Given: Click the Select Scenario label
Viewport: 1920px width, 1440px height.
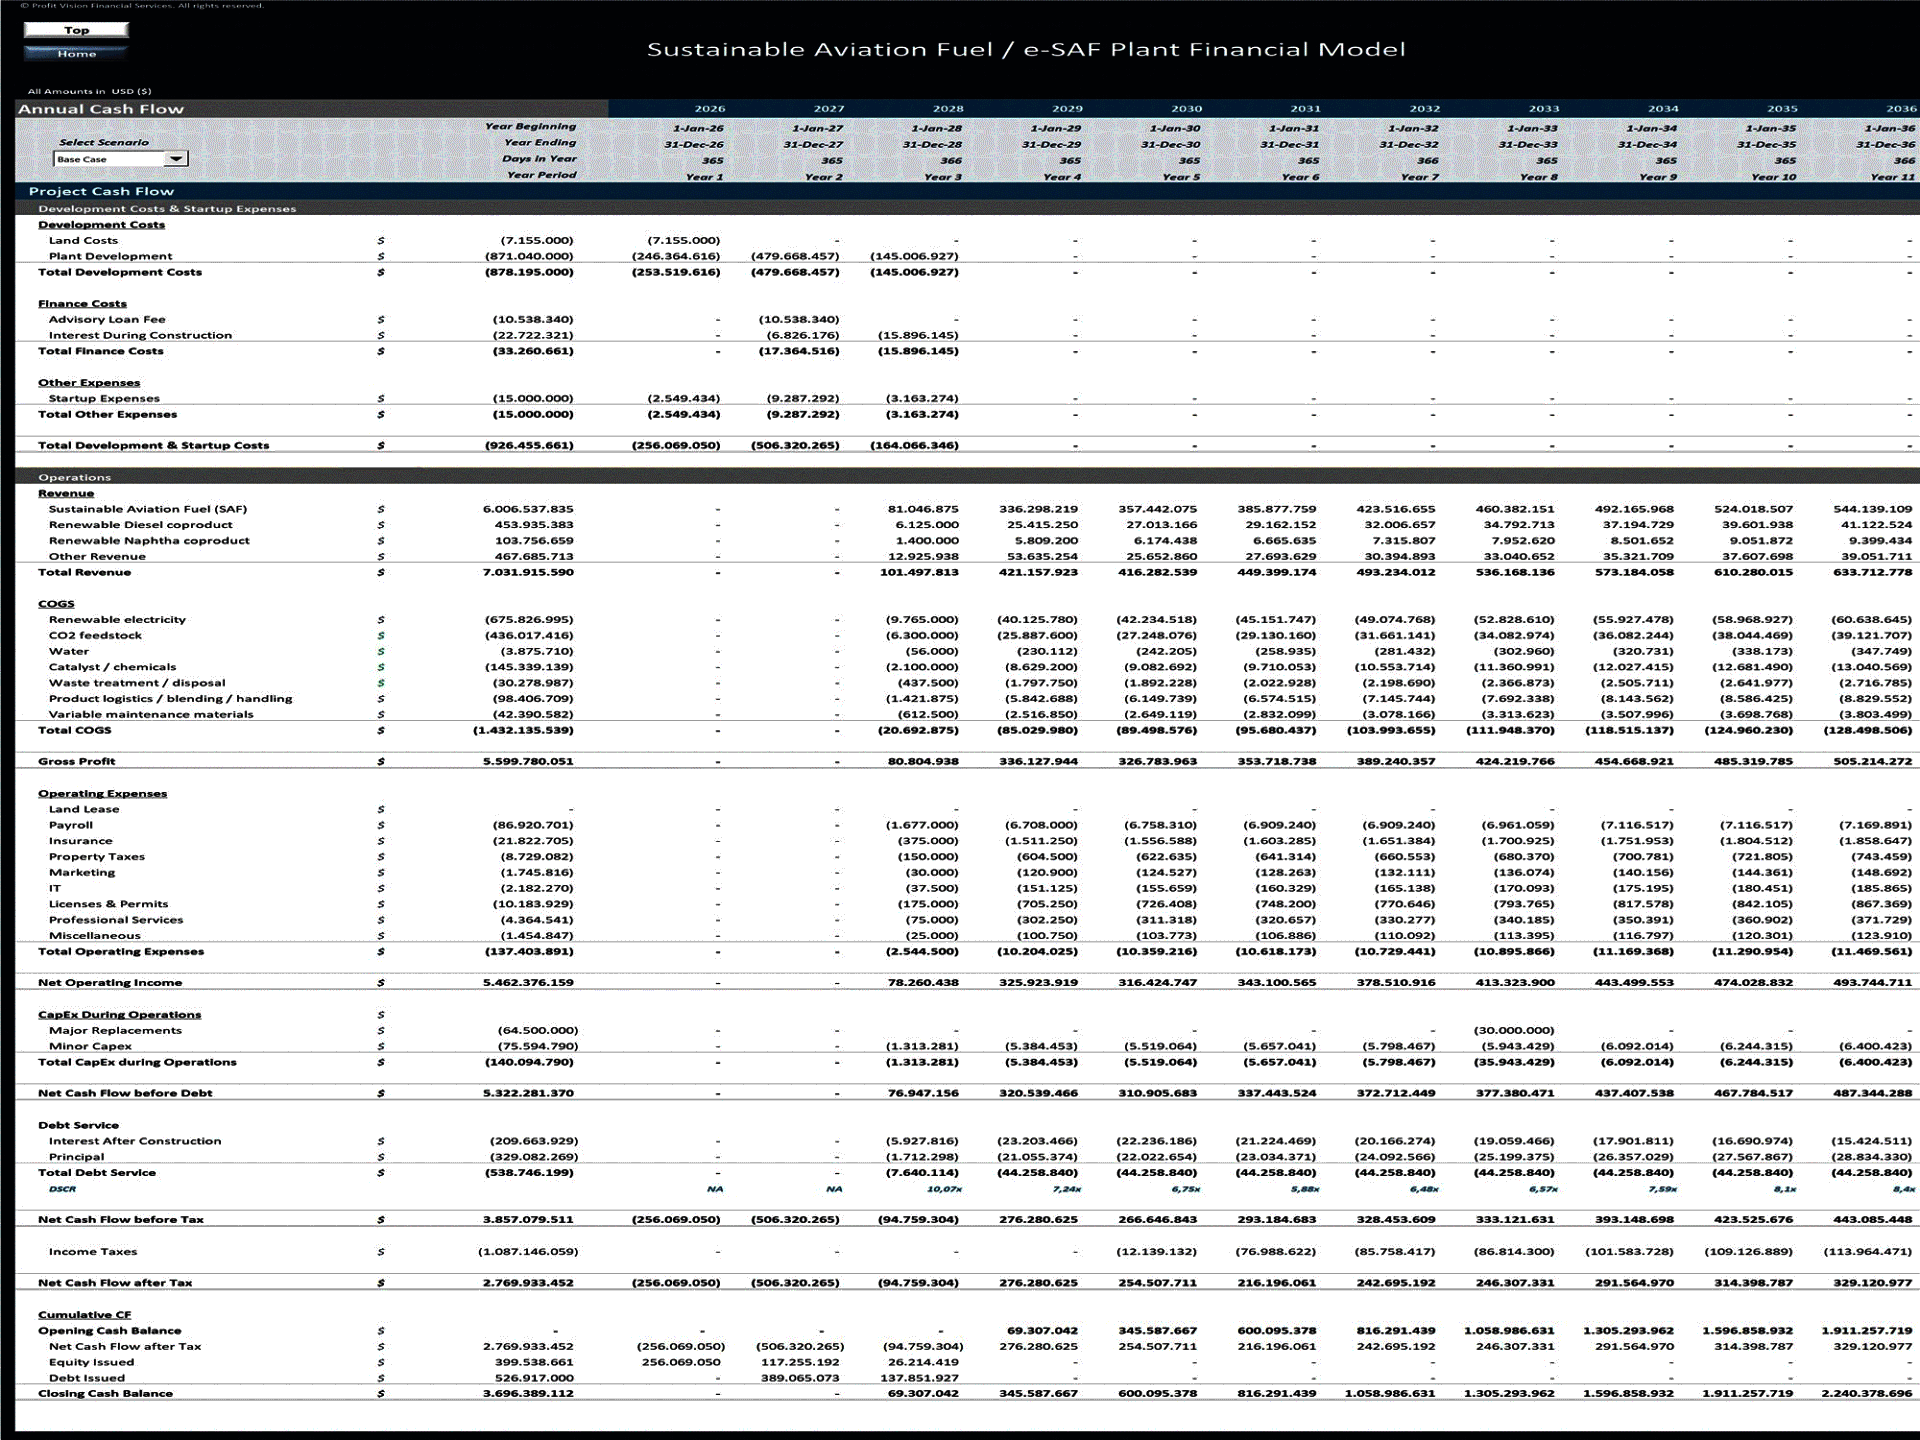Looking at the screenshot, I should (104, 142).
